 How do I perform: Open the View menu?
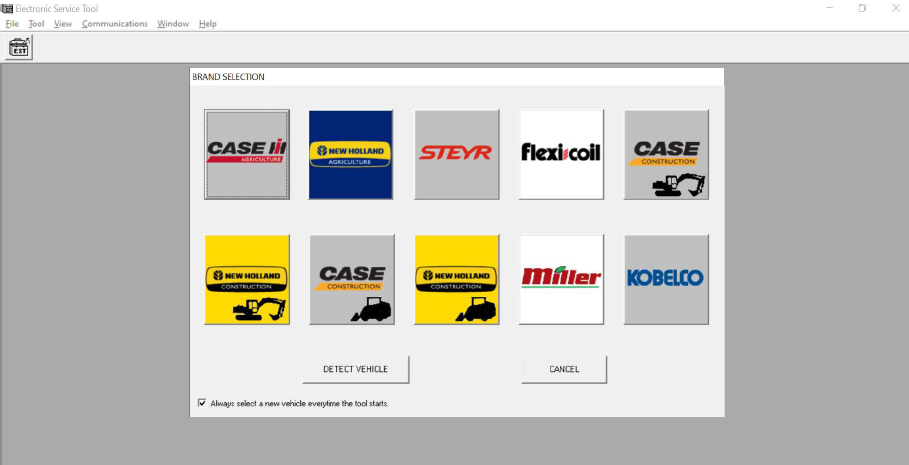[x=63, y=24]
